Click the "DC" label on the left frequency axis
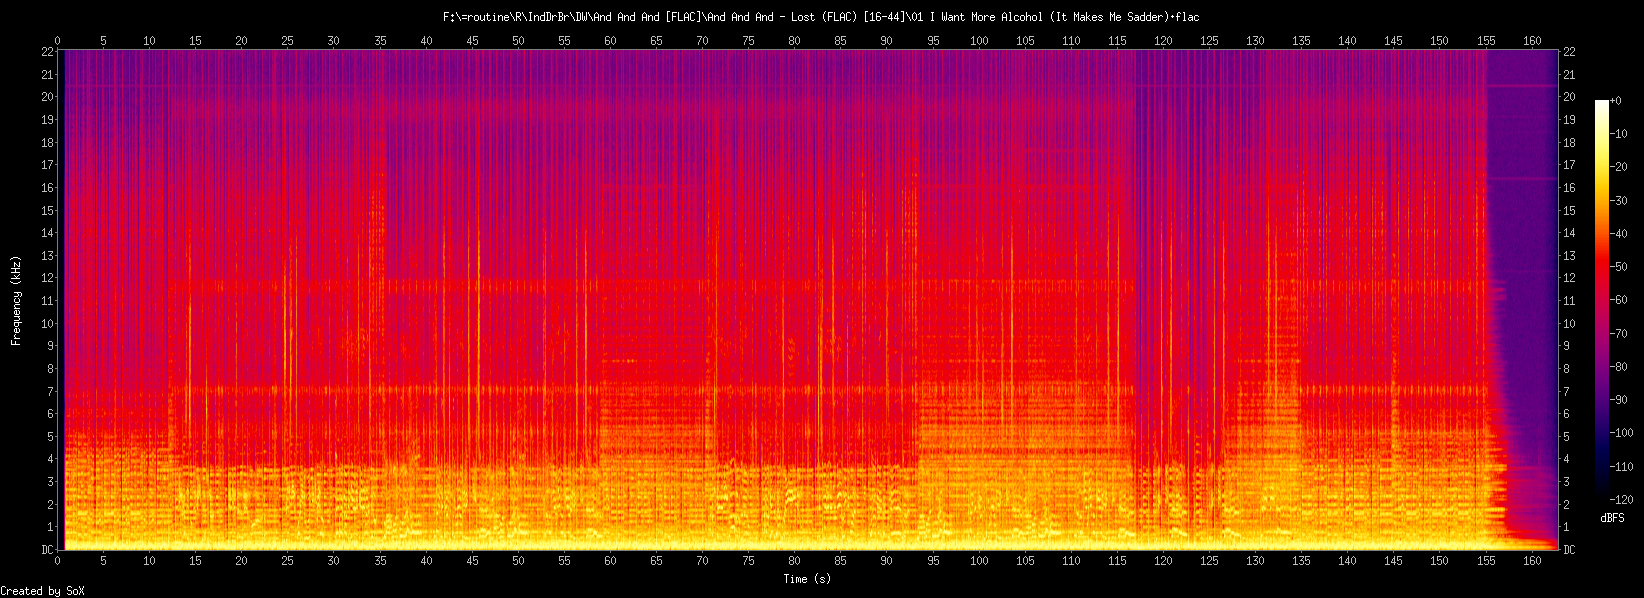This screenshot has height=598, width=1644. (x=47, y=550)
